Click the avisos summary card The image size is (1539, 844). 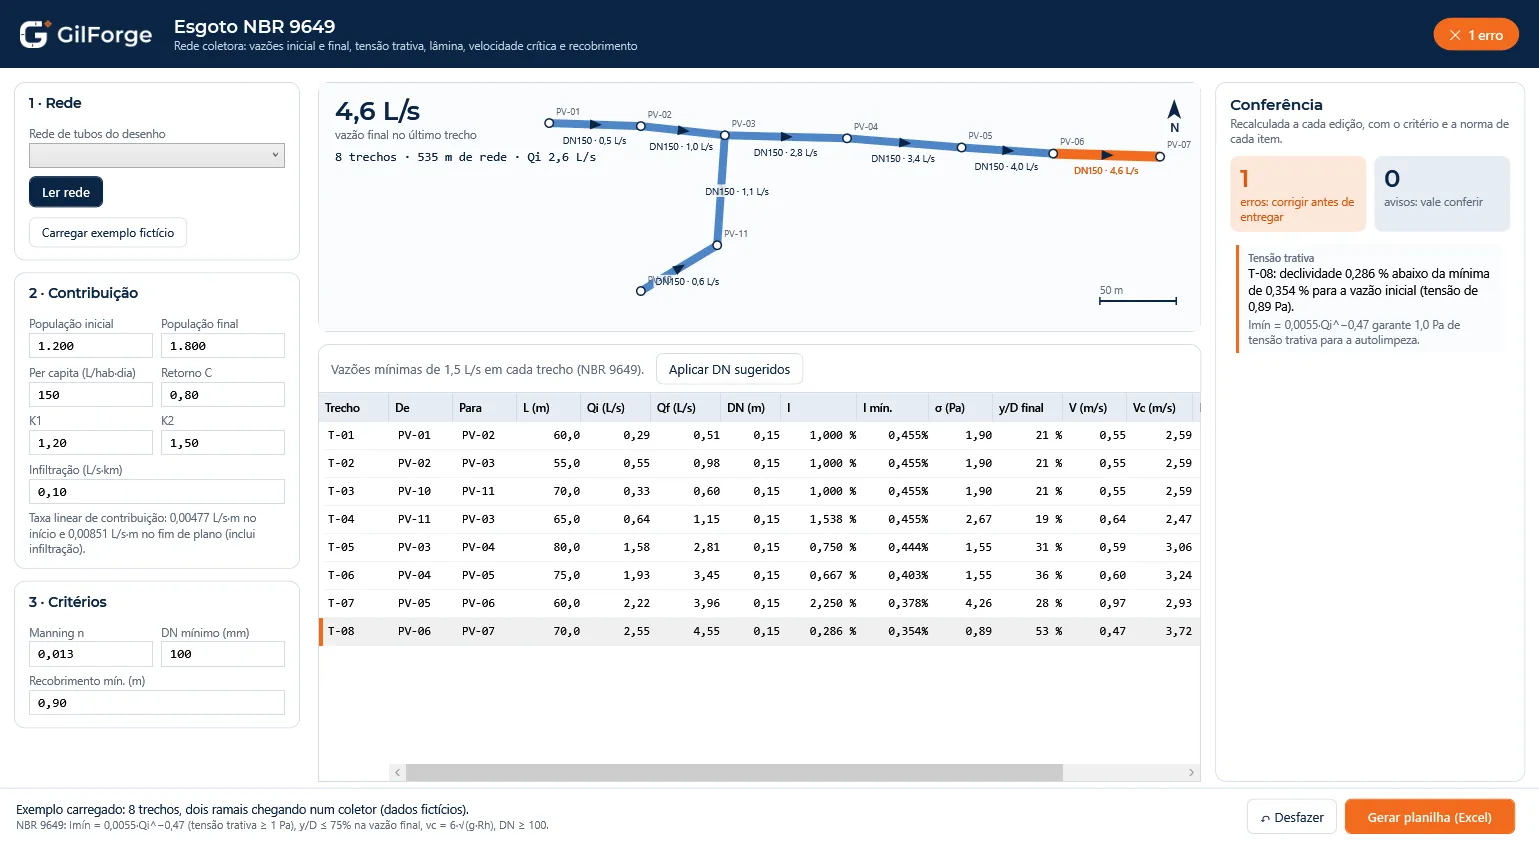pyautogui.click(x=1442, y=194)
